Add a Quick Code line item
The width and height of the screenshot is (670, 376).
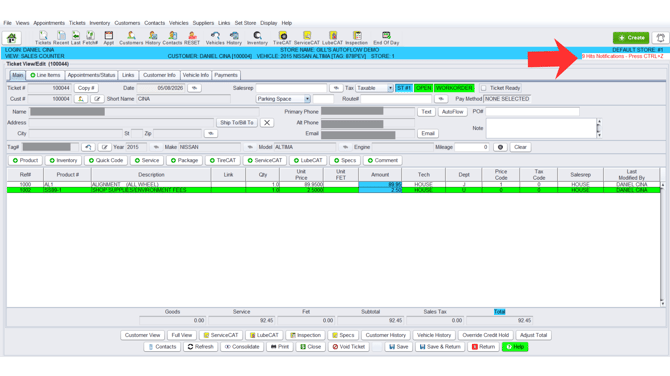point(106,161)
